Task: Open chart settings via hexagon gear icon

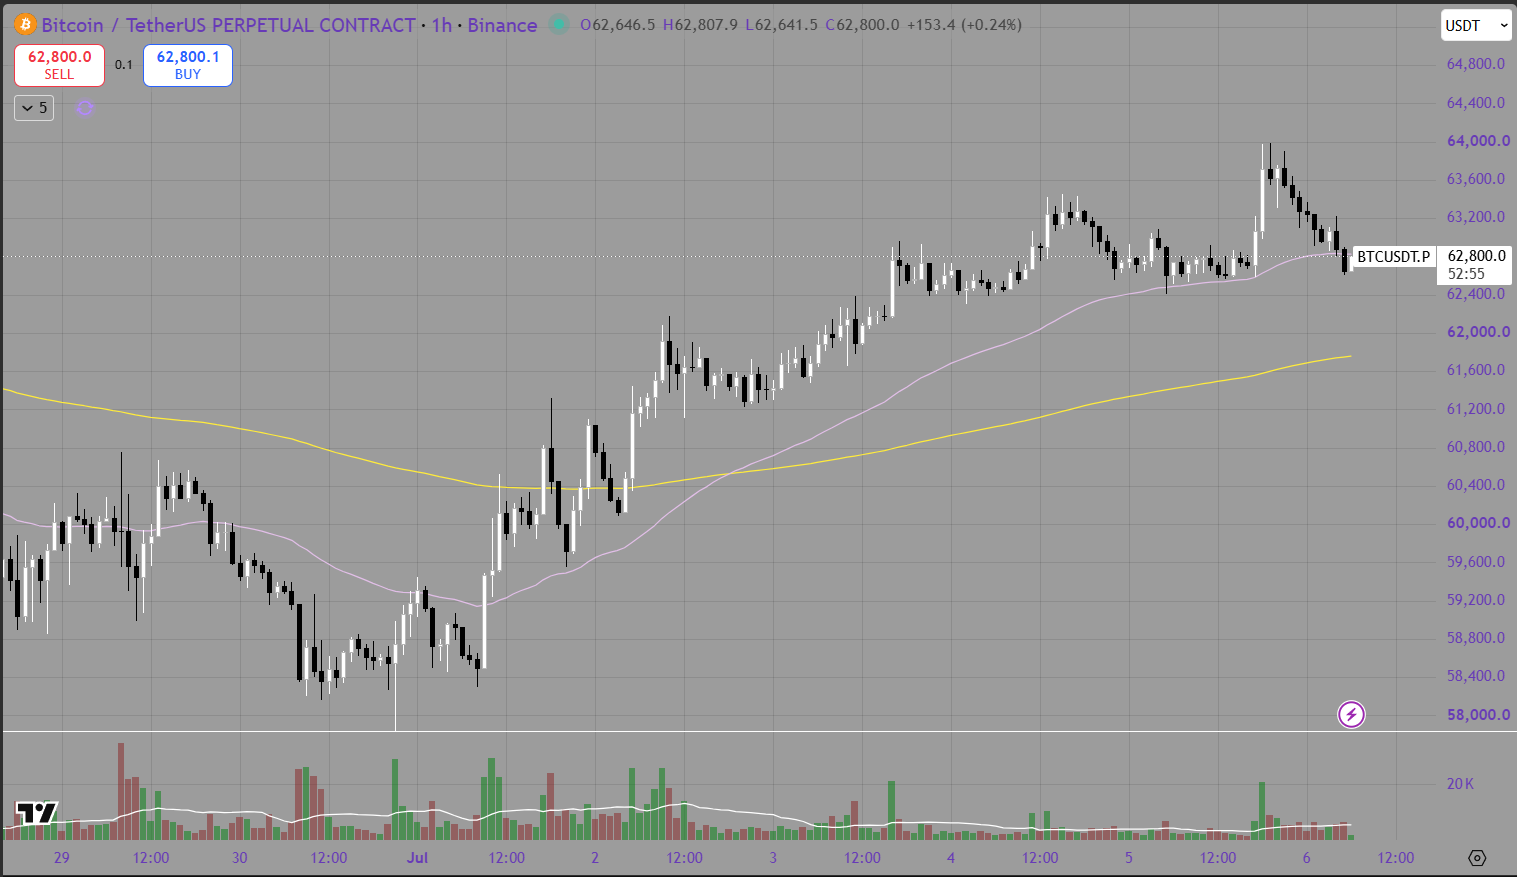Action: (1477, 858)
